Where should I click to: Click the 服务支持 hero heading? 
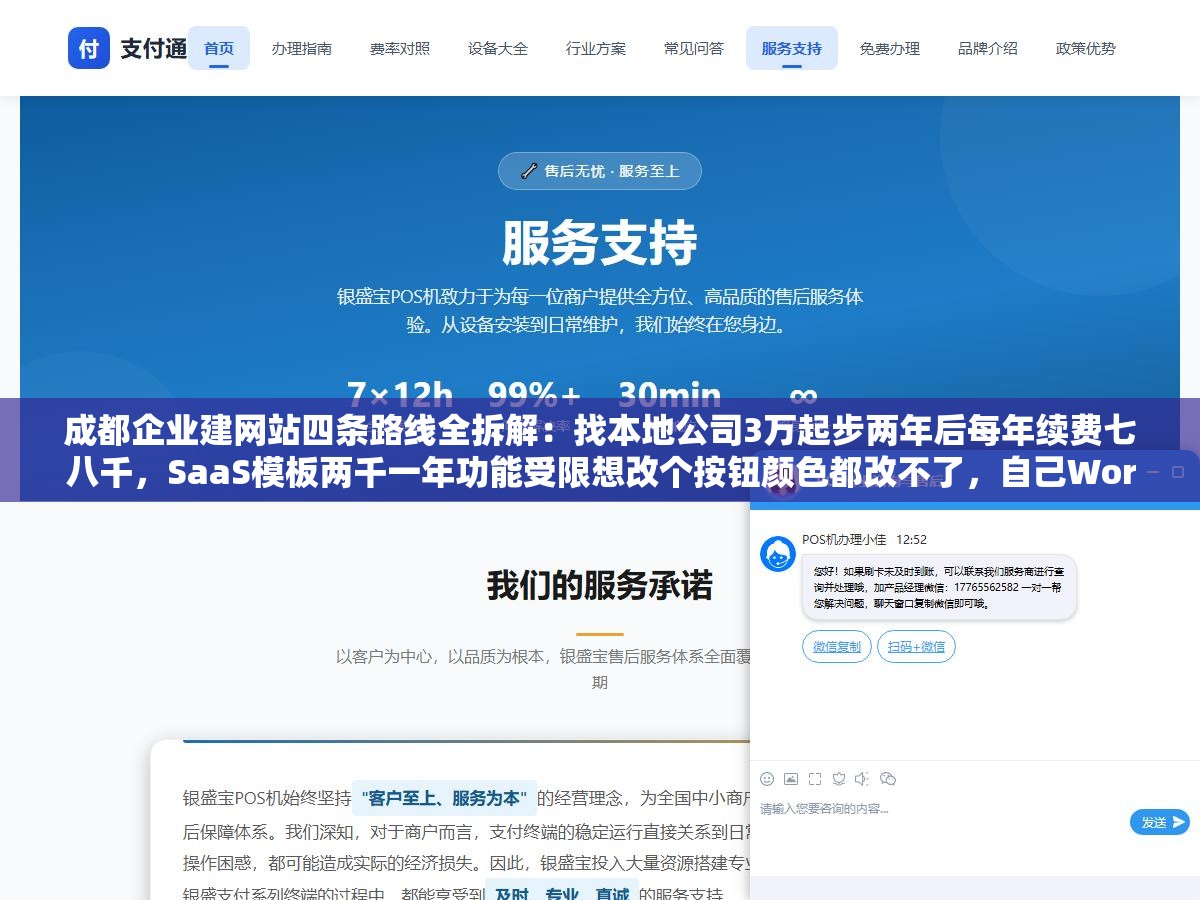(x=600, y=243)
